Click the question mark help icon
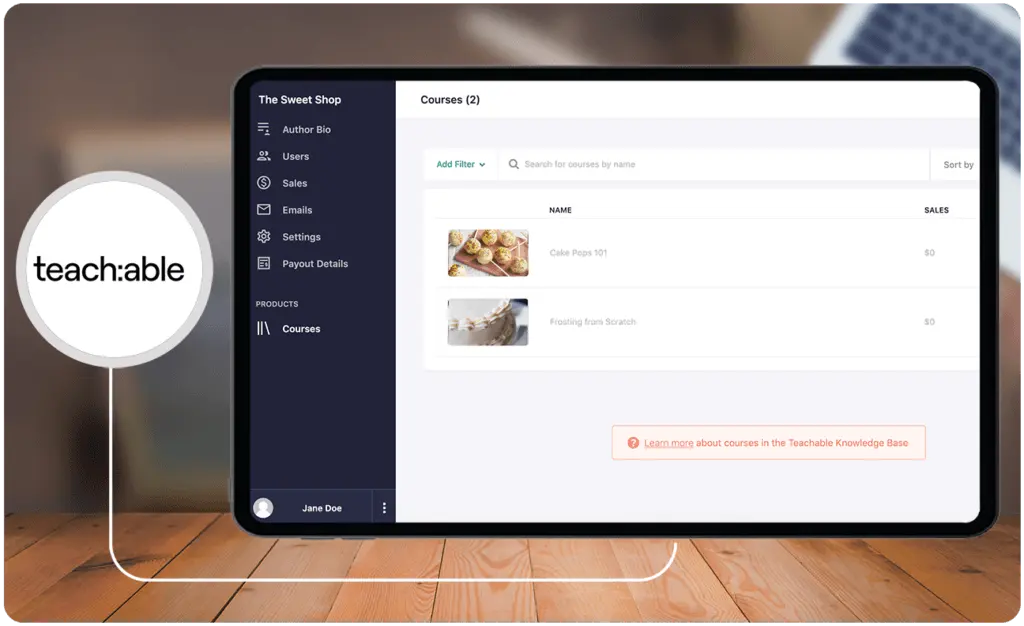1024x626 pixels. (633, 443)
